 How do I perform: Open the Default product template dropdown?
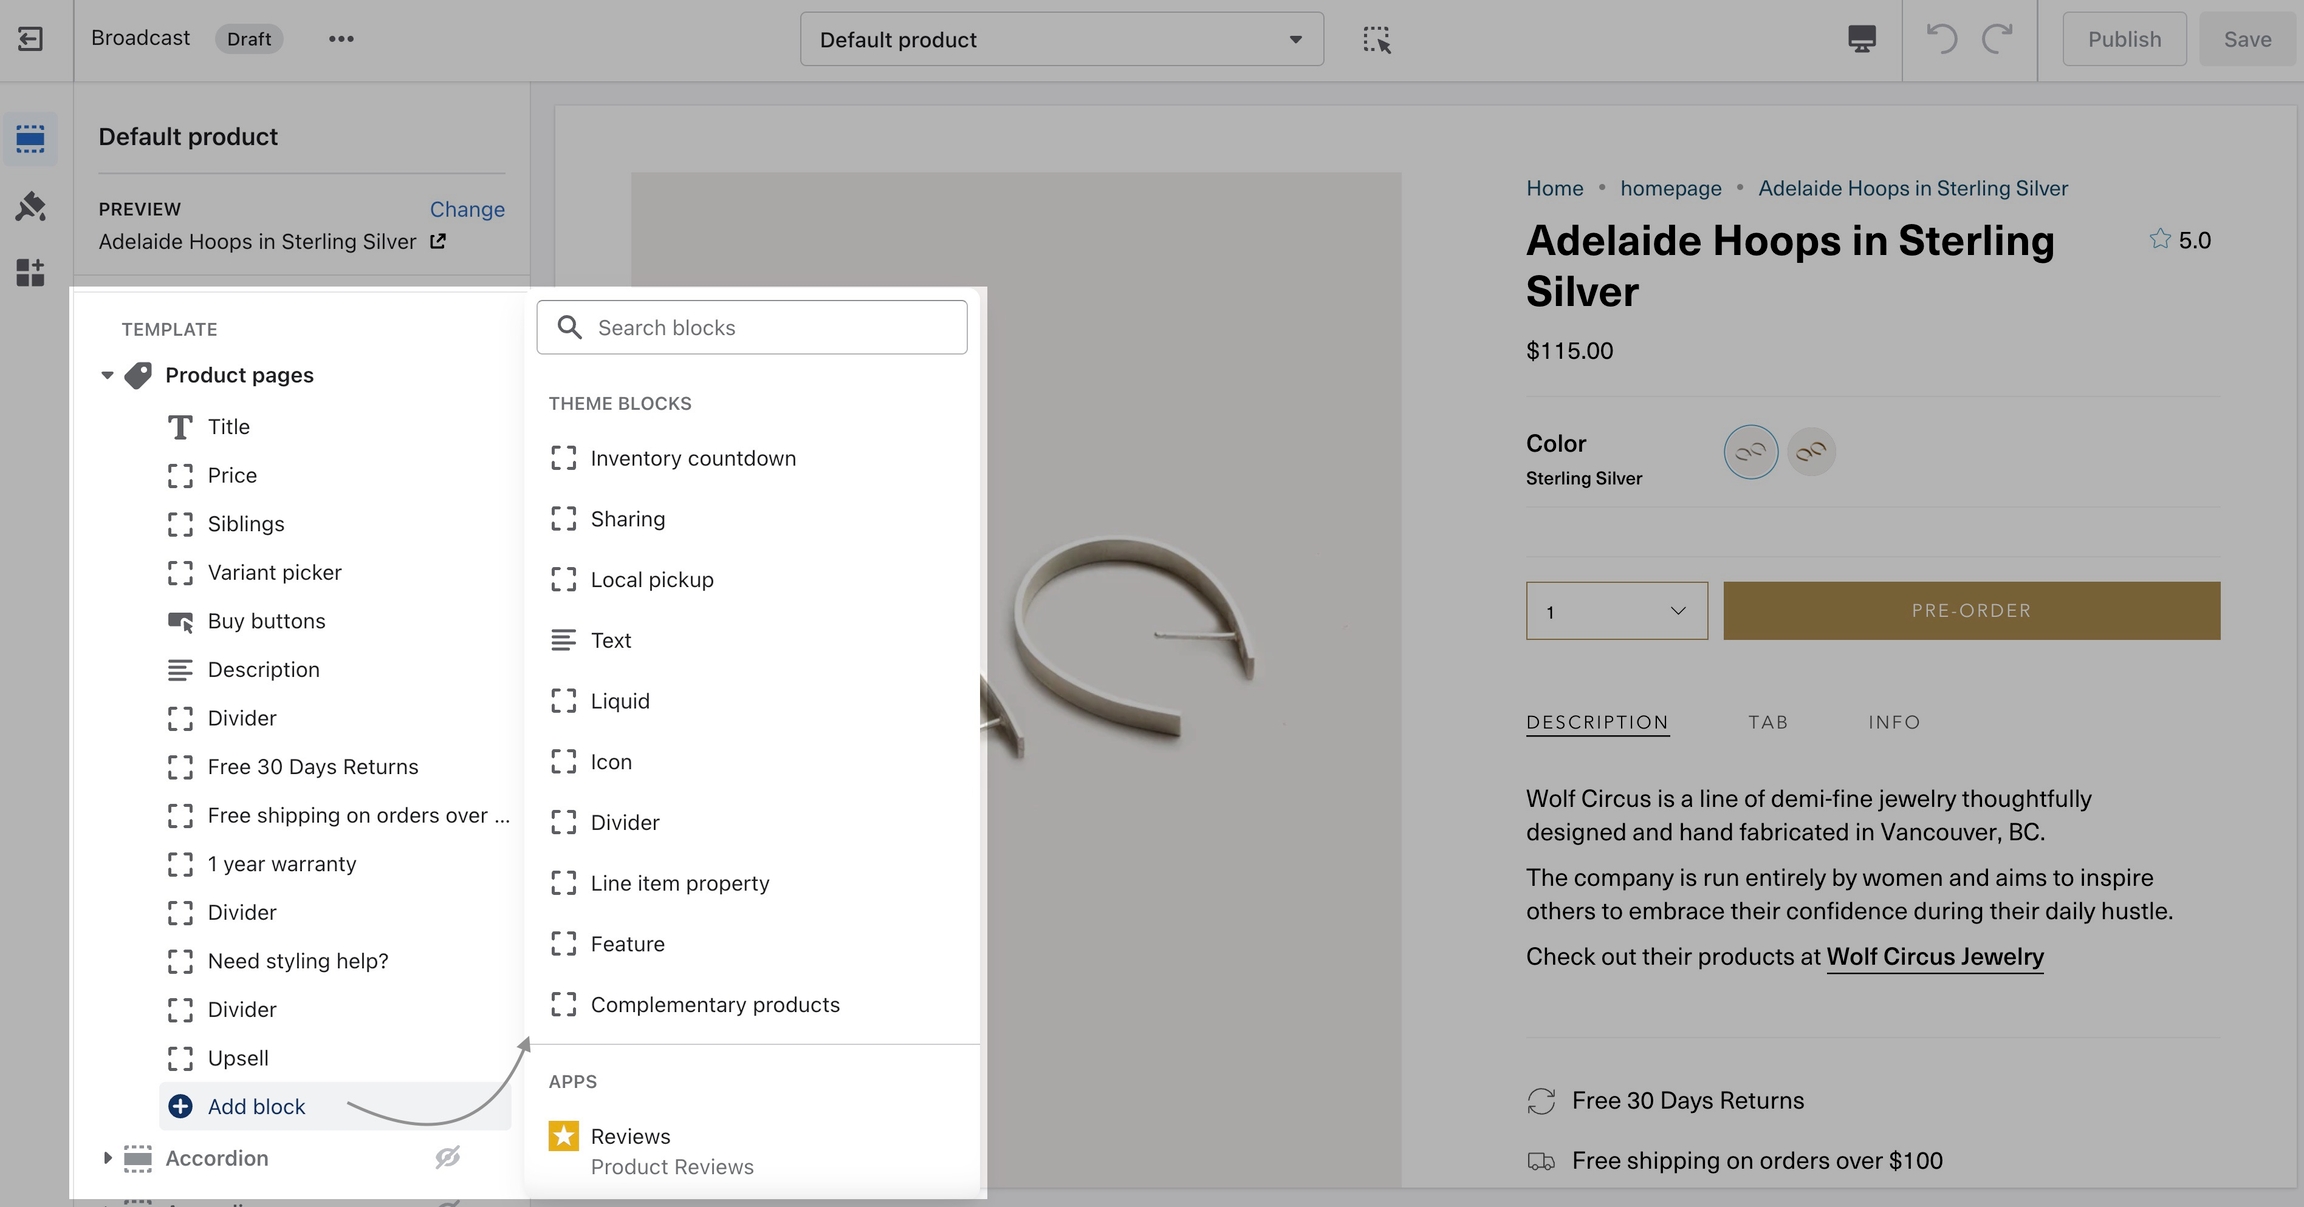pyautogui.click(x=1061, y=40)
